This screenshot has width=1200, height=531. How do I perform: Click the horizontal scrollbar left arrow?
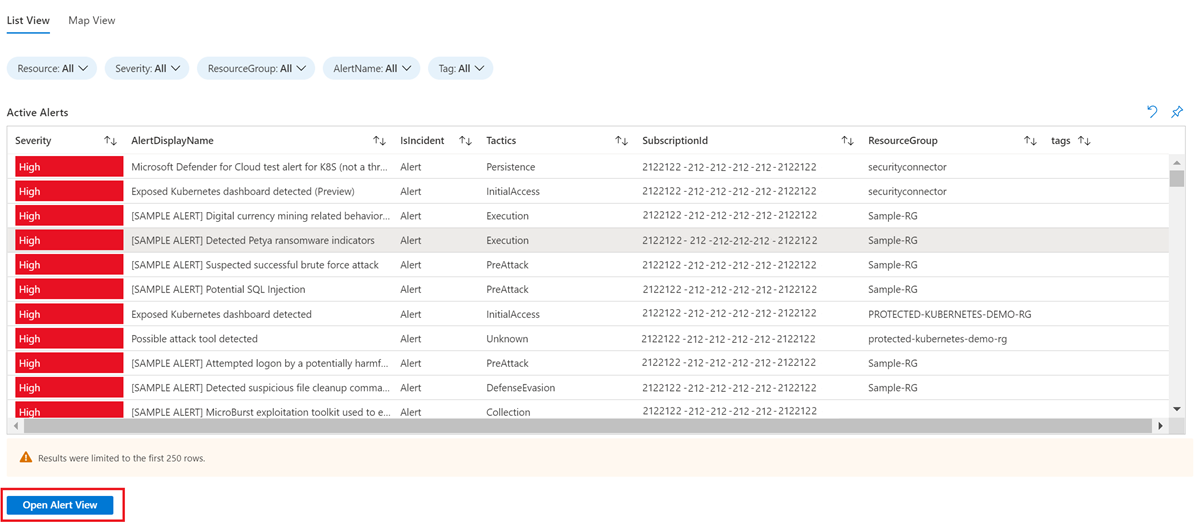click(x=14, y=425)
